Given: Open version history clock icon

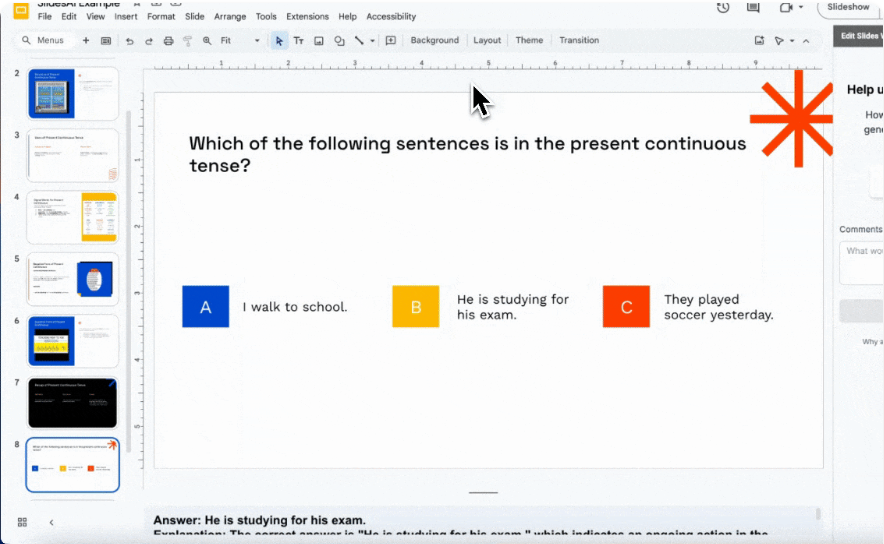Looking at the screenshot, I should 723,8.
